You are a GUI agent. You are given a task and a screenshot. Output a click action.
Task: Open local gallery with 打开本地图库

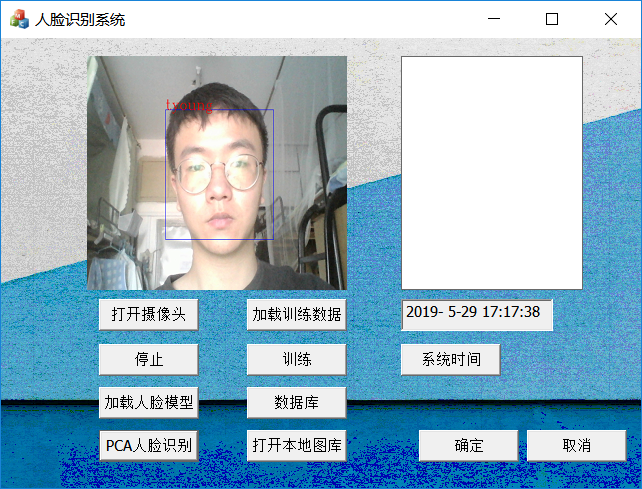coord(296,446)
